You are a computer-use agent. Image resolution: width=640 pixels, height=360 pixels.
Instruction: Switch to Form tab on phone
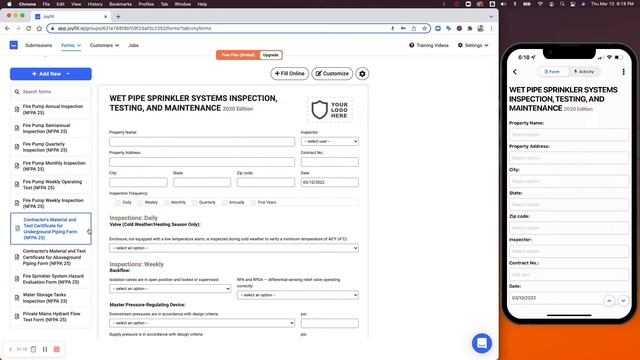pyautogui.click(x=553, y=71)
